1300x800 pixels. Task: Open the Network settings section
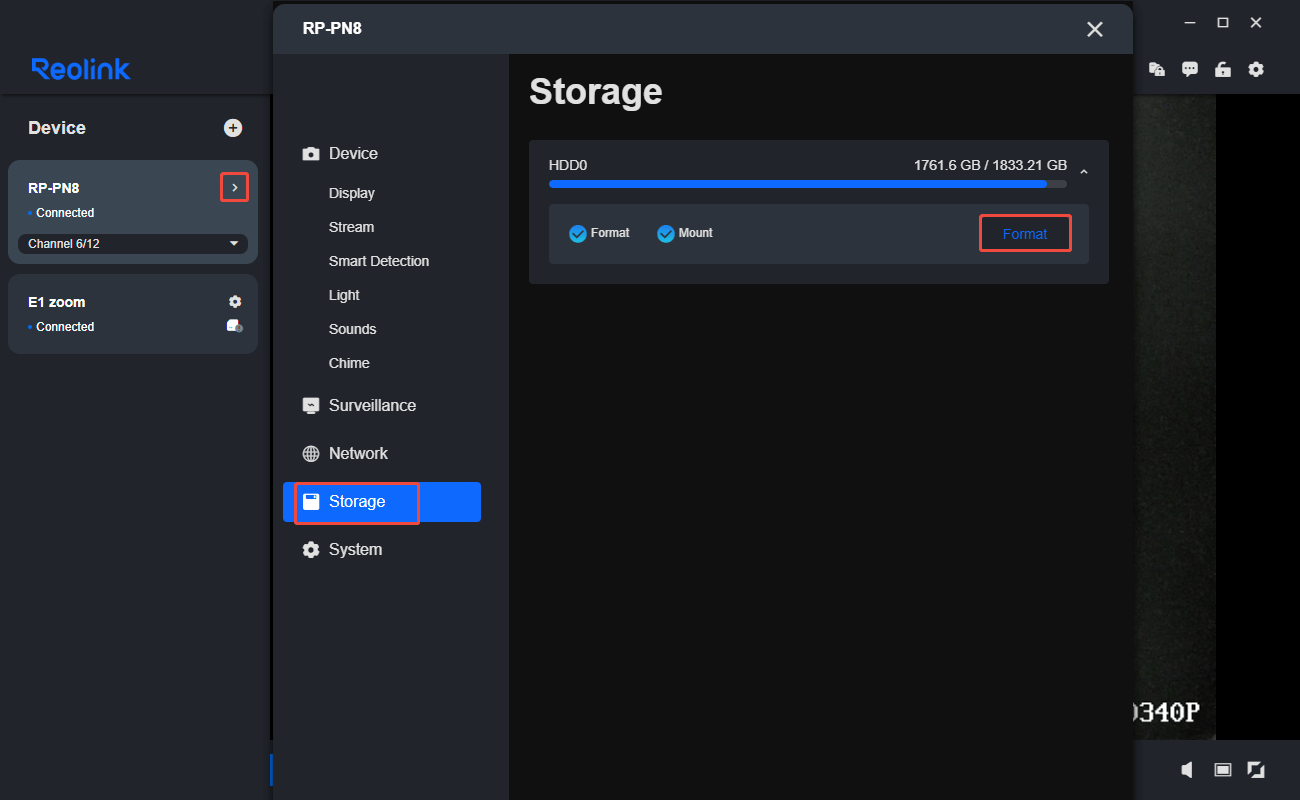pyautogui.click(x=357, y=454)
